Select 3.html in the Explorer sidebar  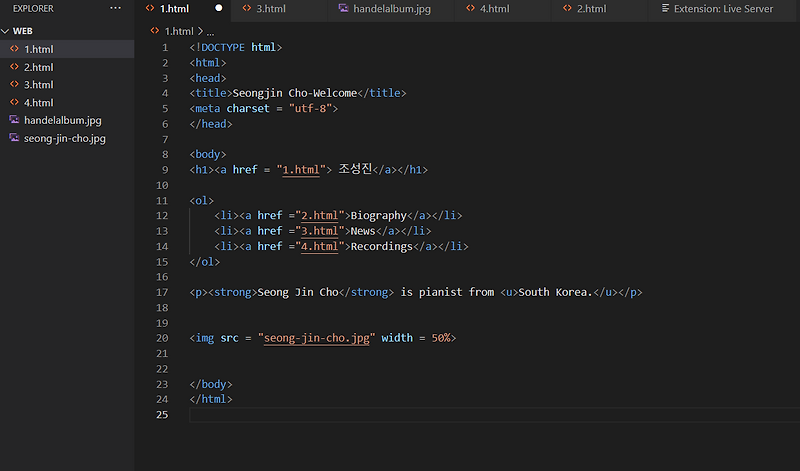[x=38, y=85]
